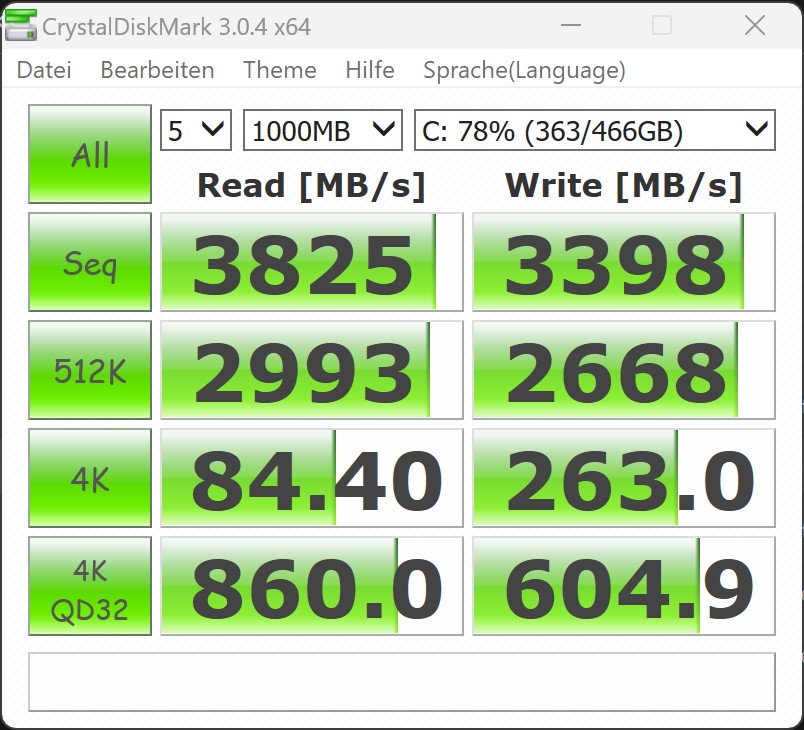Open the Datei menu
Viewport: 804px width, 730px height.
click(44, 70)
